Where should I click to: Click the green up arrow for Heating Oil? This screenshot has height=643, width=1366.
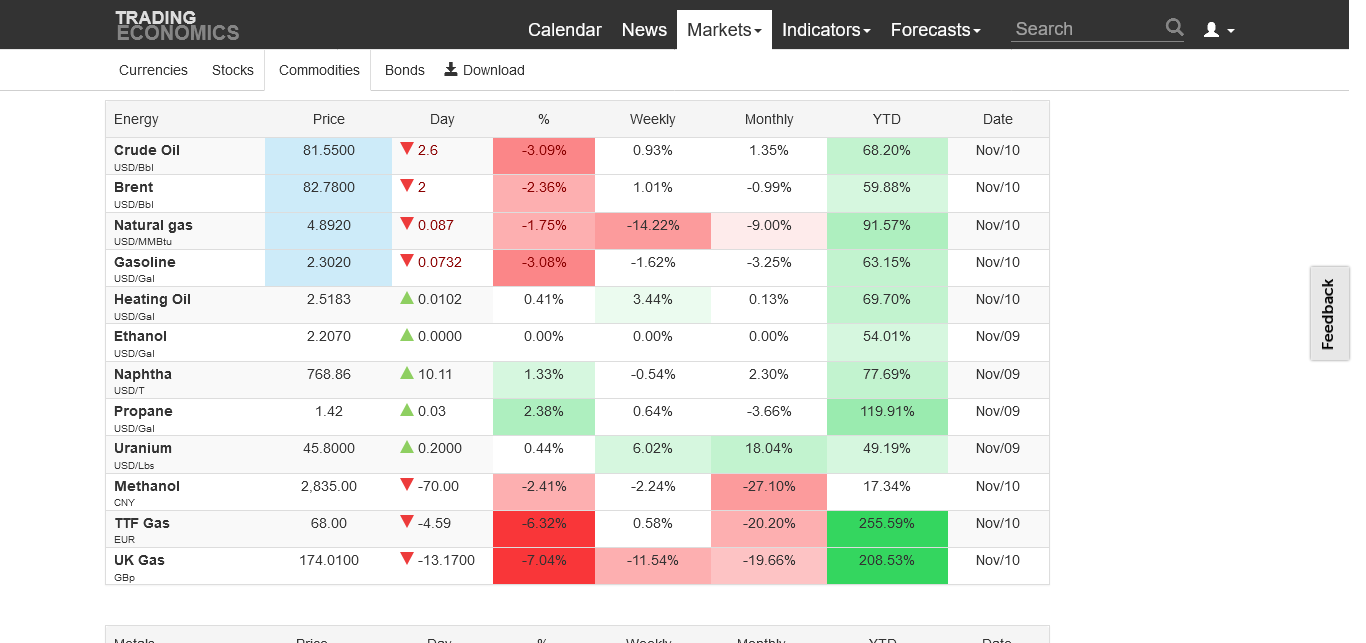pyautogui.click(x=407, y=298)
